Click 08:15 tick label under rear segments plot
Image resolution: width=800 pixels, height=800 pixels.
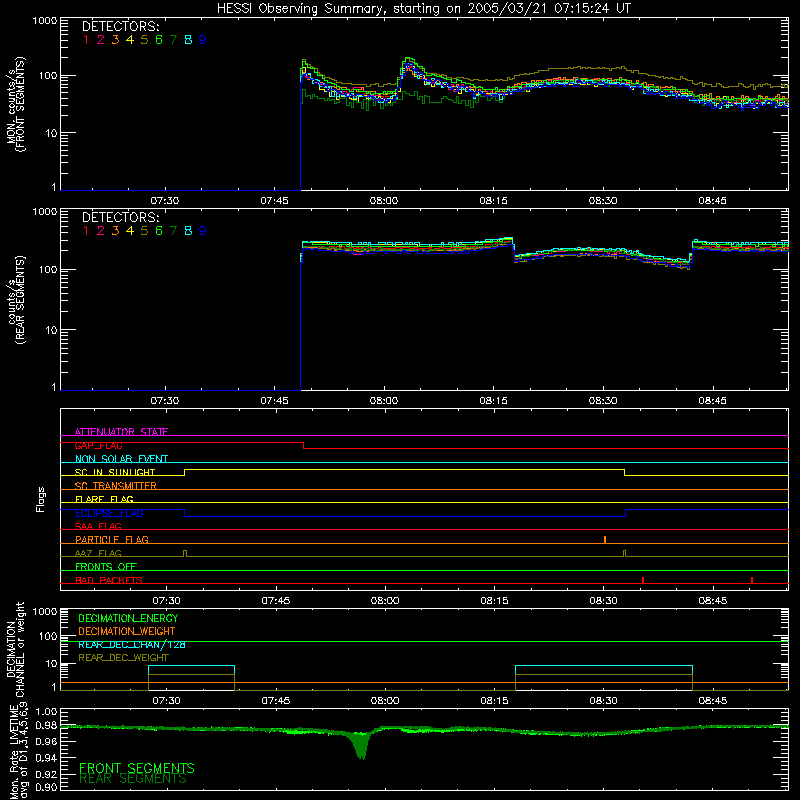(x=493, y=401)
